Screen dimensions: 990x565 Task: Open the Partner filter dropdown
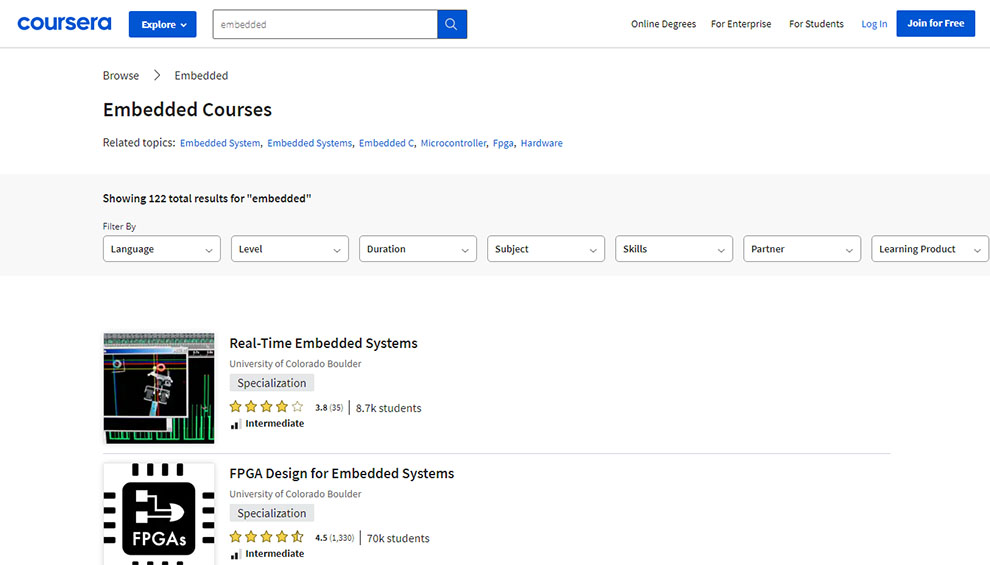[802, 249]
